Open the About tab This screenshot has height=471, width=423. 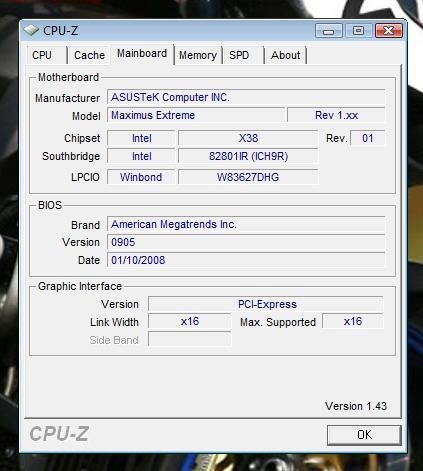pyautogui.click(x=286, y=55)
